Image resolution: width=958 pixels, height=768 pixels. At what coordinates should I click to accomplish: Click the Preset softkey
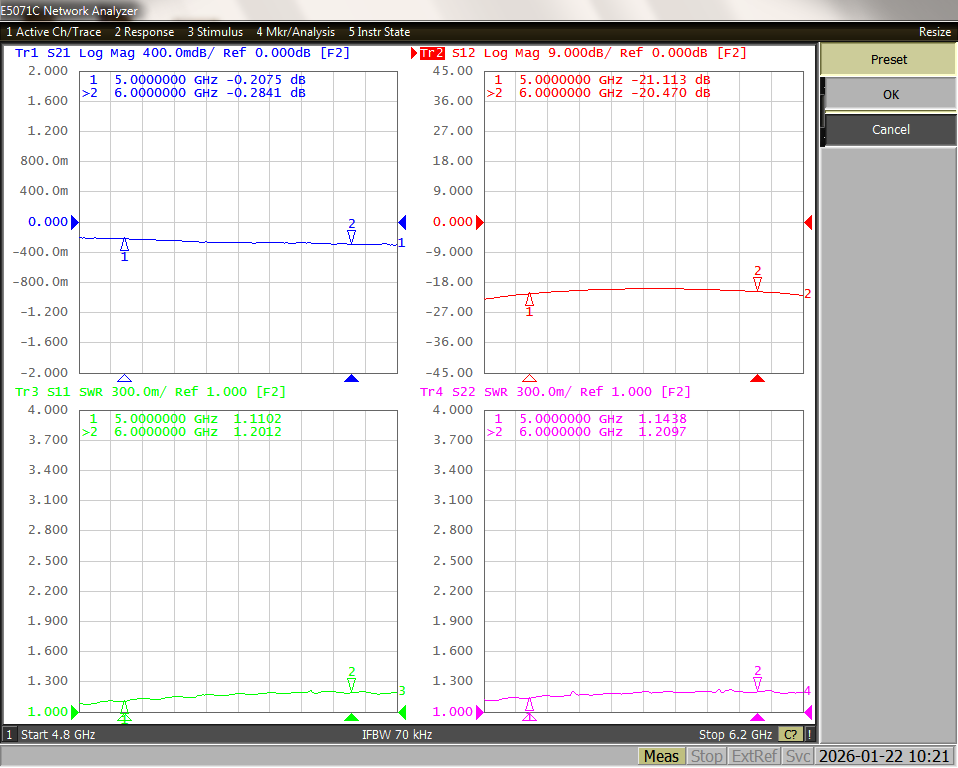[888, 60]
